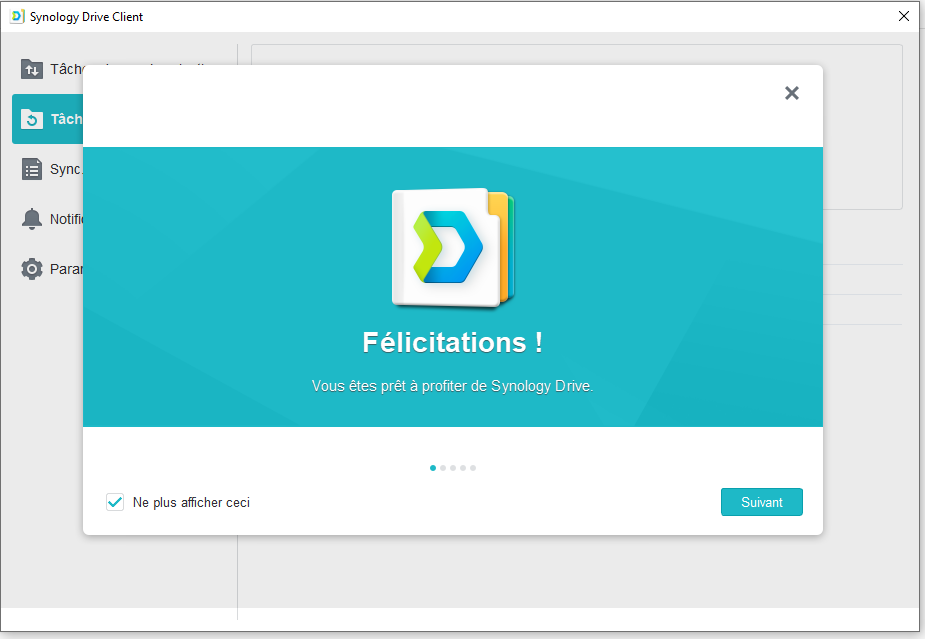The image size is (925, 639).
Task: Click the 'Félicitations !' heading
Action: 452,342
